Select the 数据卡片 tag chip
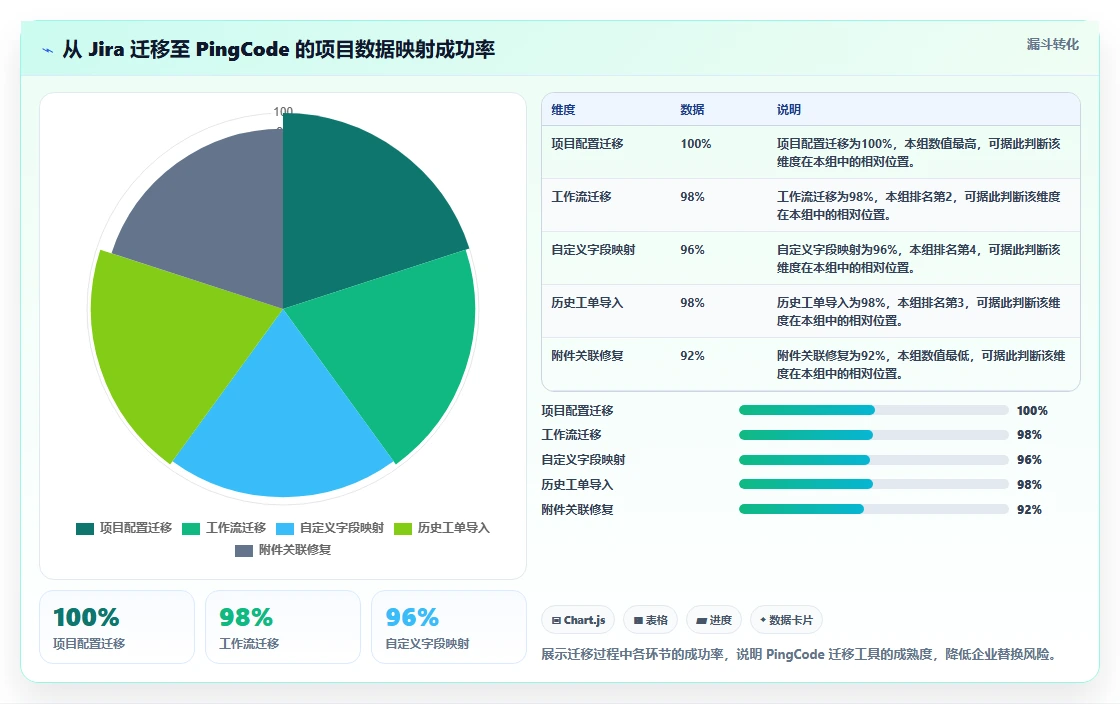The height and width of the screenshot is (704, 1120). pos(786,620)
